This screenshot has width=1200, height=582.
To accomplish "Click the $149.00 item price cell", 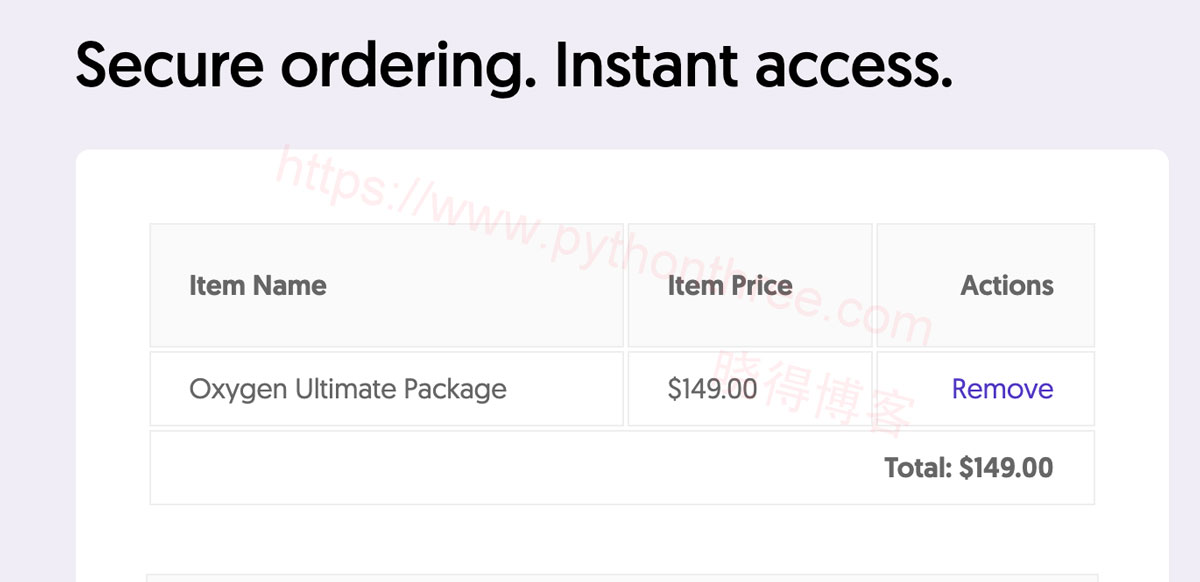I will click(712, 389).
